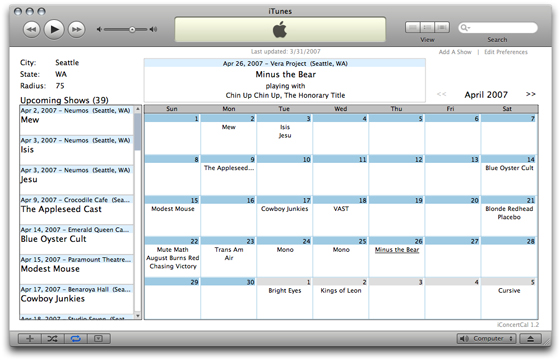
Task: Click Air on April 23
Action: pyautogui.click(x=229, y=258)
